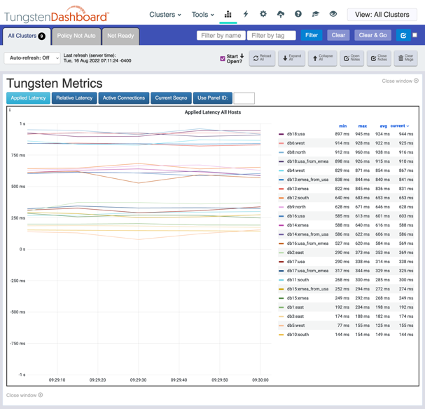Open the Auto-refresh Off dropdown
The height and width of the screenshot is (410, 426).
(32, 58)
